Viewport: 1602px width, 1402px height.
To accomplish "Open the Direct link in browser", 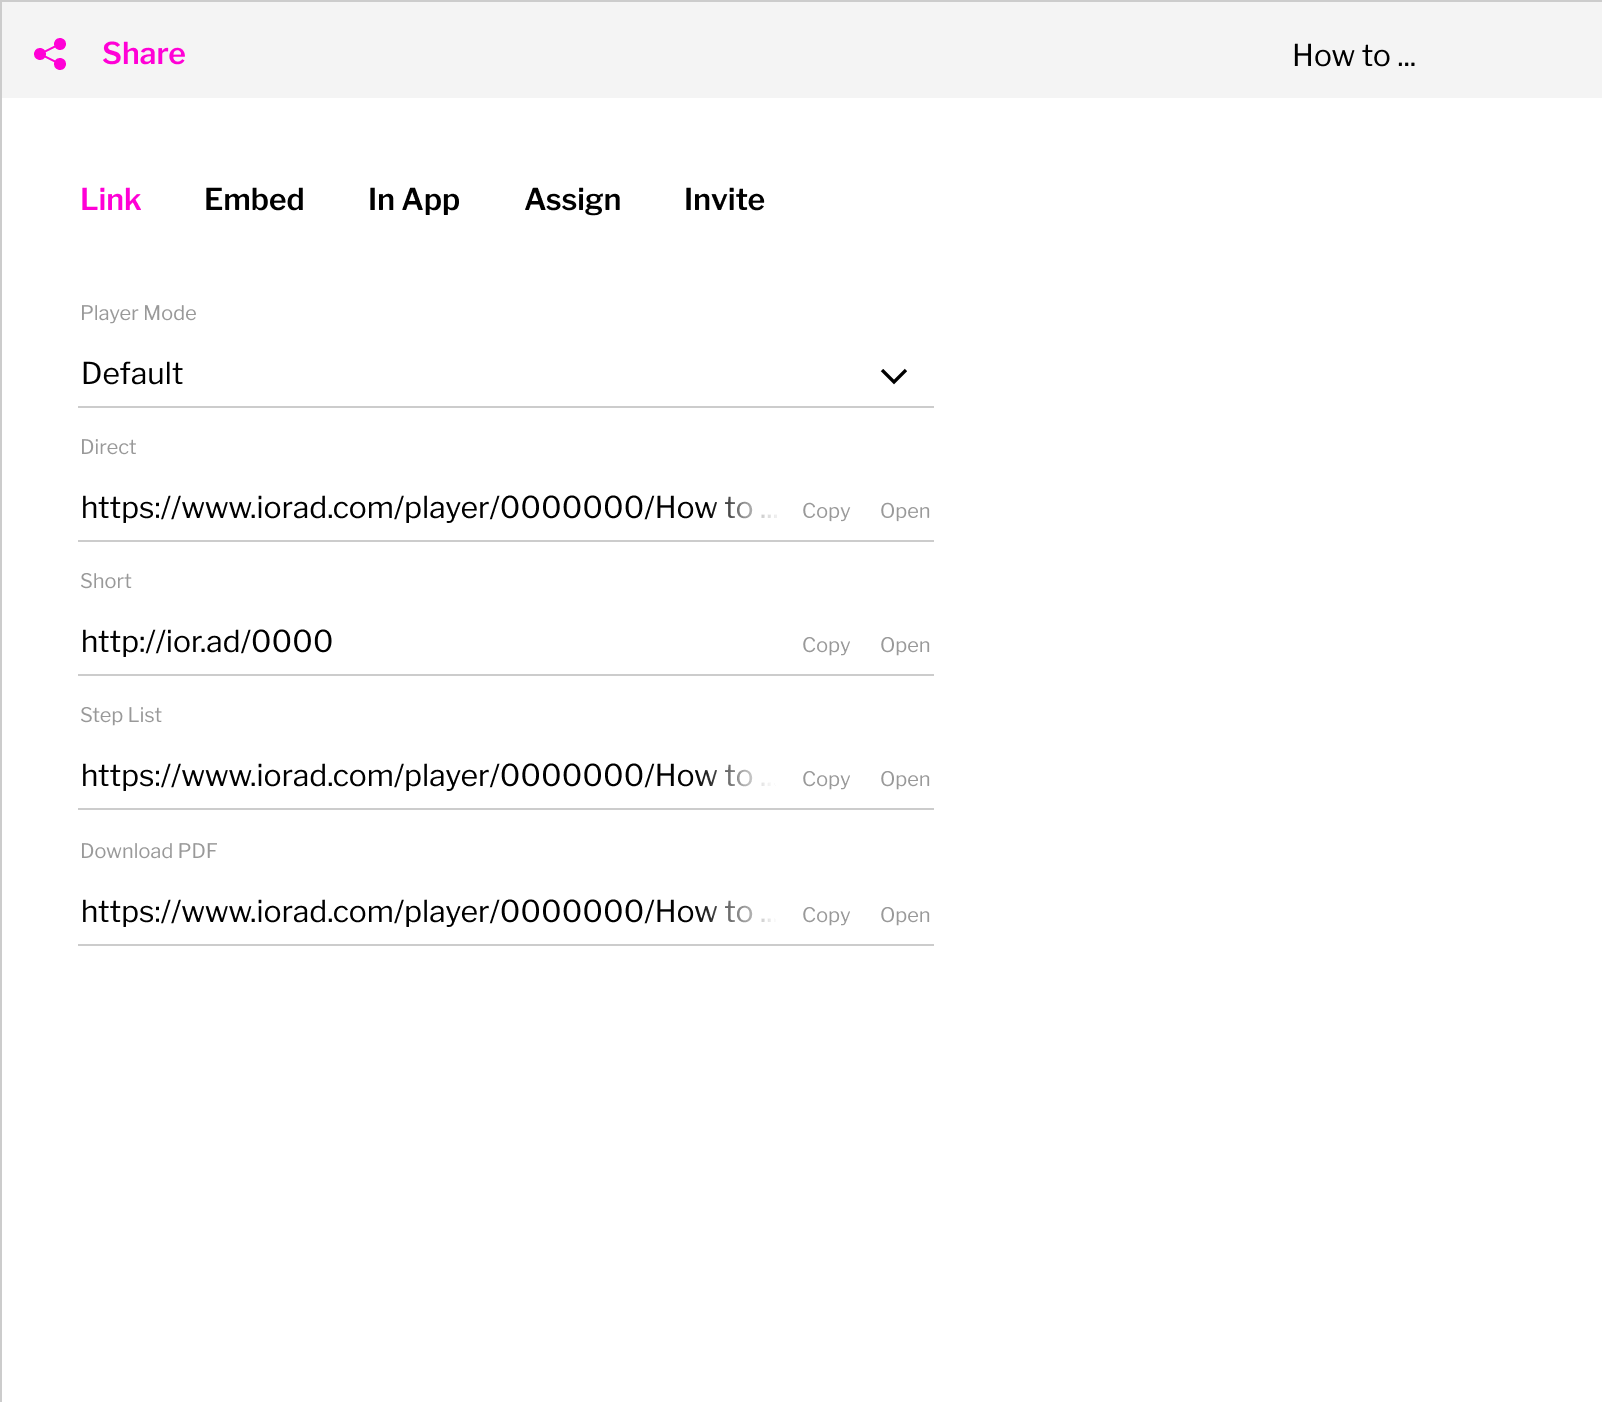I will pyautogui.click(x=904, y=510).
